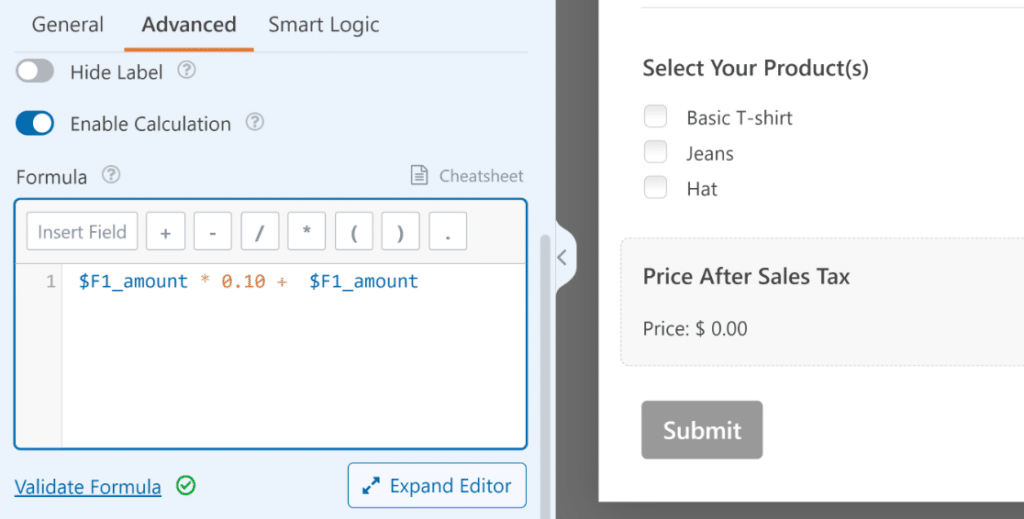
Task: Tick the Hat checkbox
Action: 655,188
